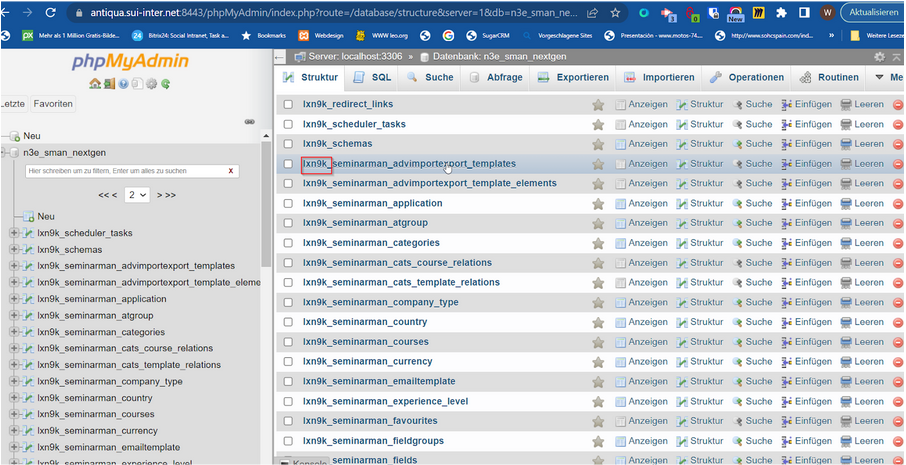Open the Favoriten button in sidebar

click(x=52, y=103)
